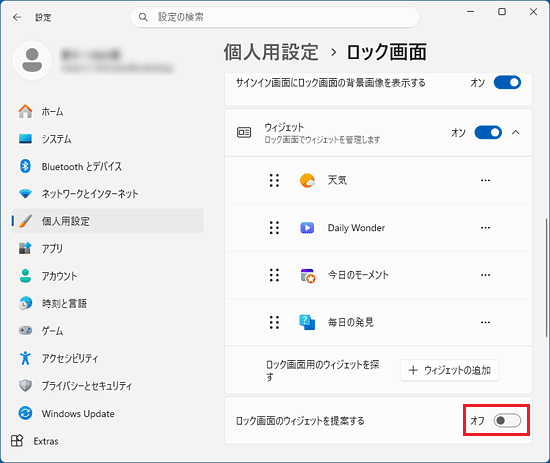Open more options for 毎日の発見
The height and width of the screenshot is (463, 550).
pos(485,322)
